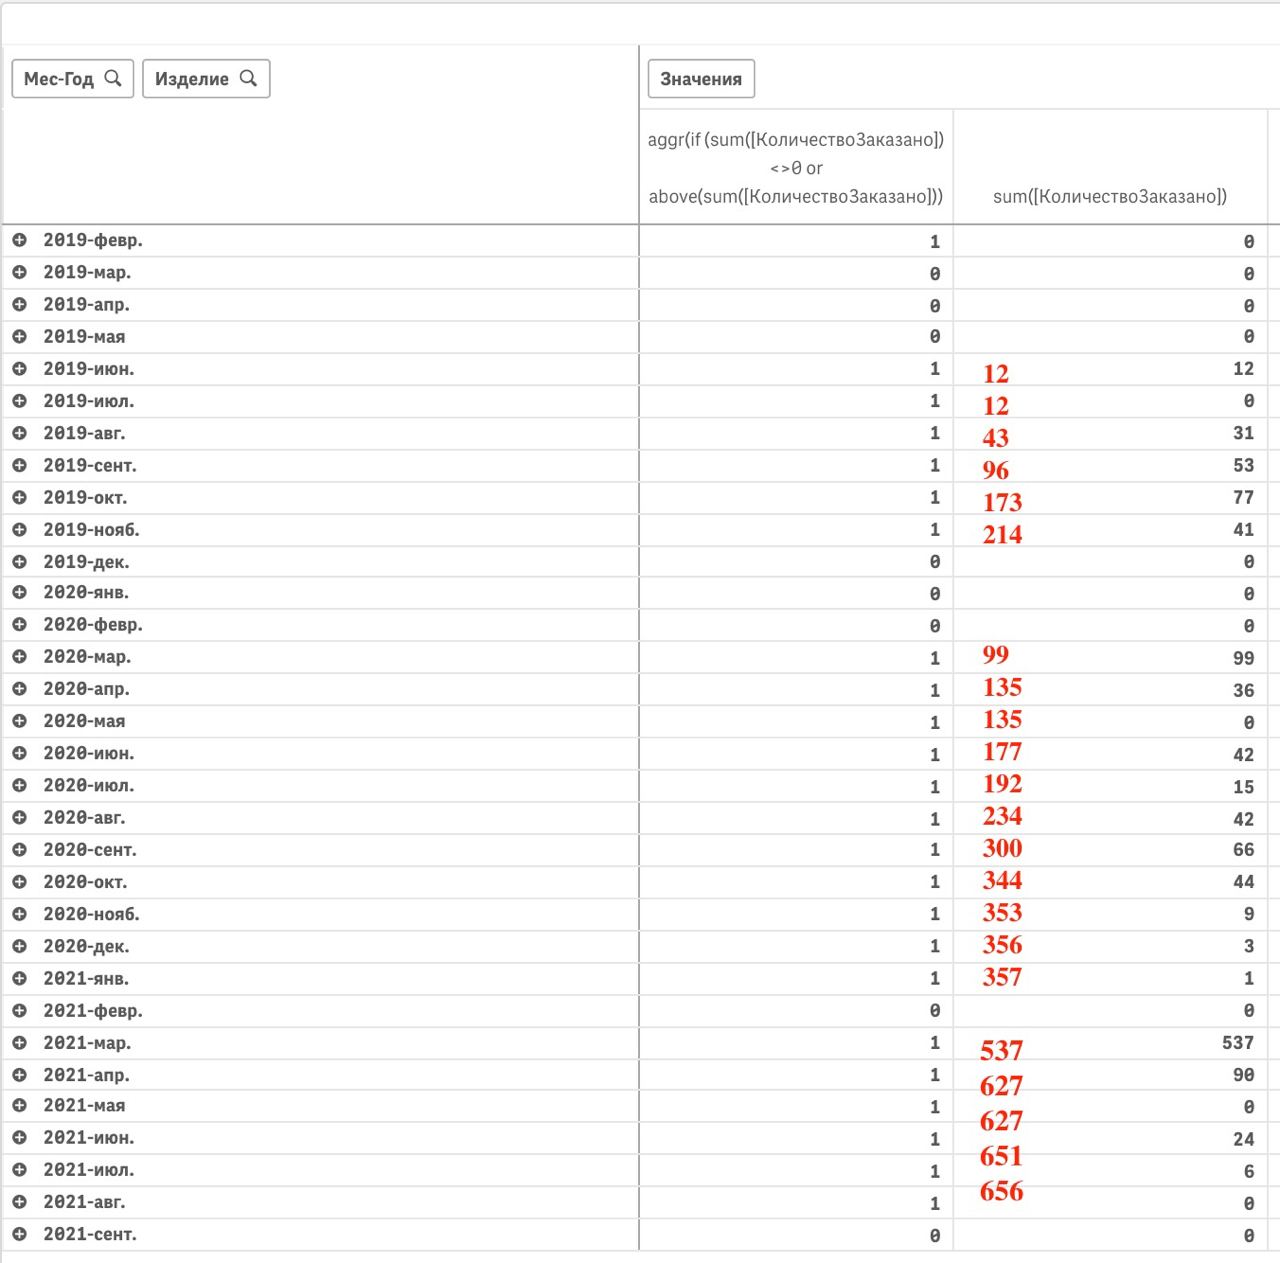The height and width of the screenshot is (1263, 1280).
Task: Expand the 2021-янв. row
Action: pos(19,979)
